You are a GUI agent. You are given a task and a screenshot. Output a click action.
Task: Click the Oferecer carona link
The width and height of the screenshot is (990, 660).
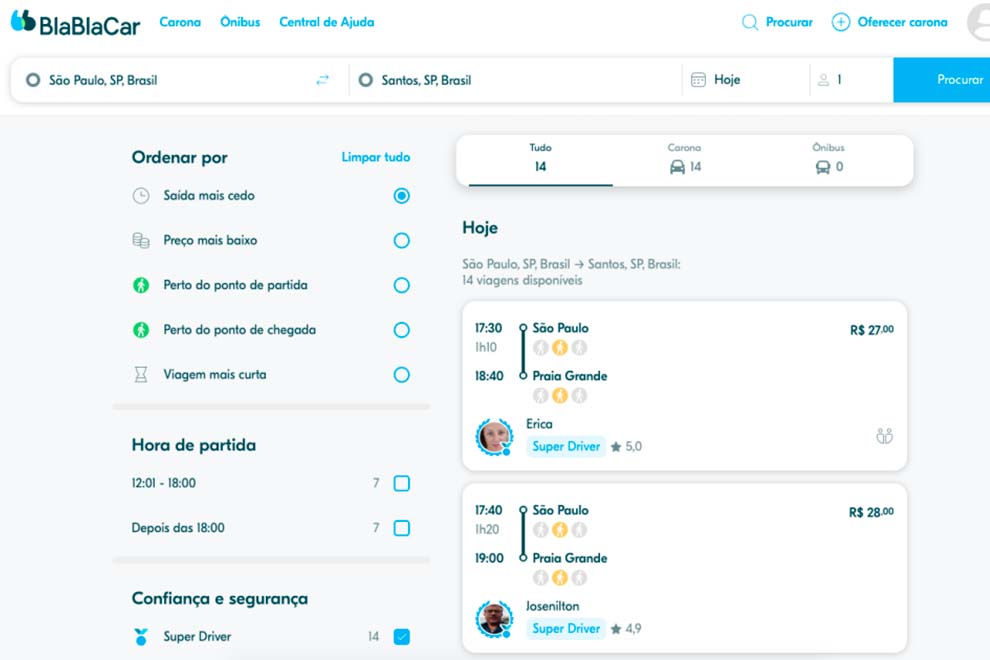point(902,22)
